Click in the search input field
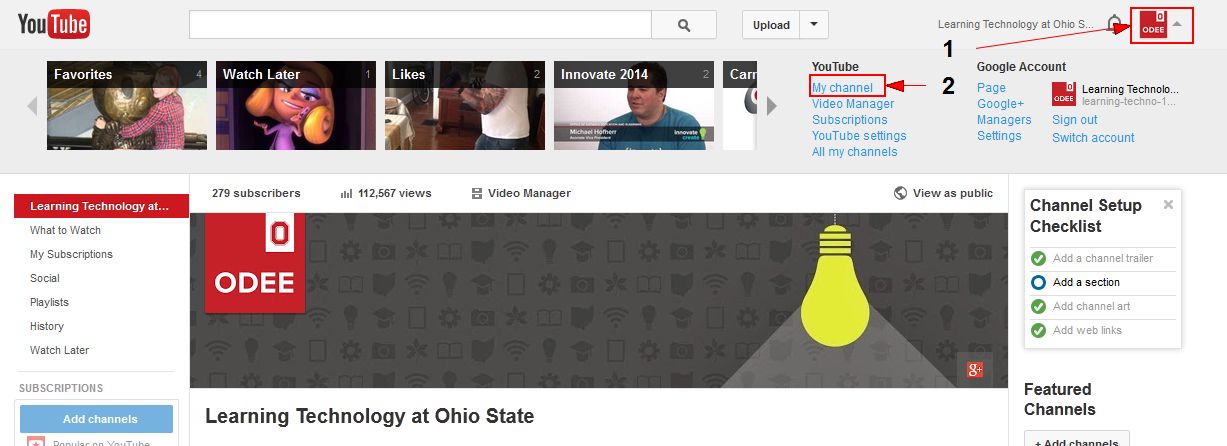This screenshot has width=1227, height=446. (420, 25)
